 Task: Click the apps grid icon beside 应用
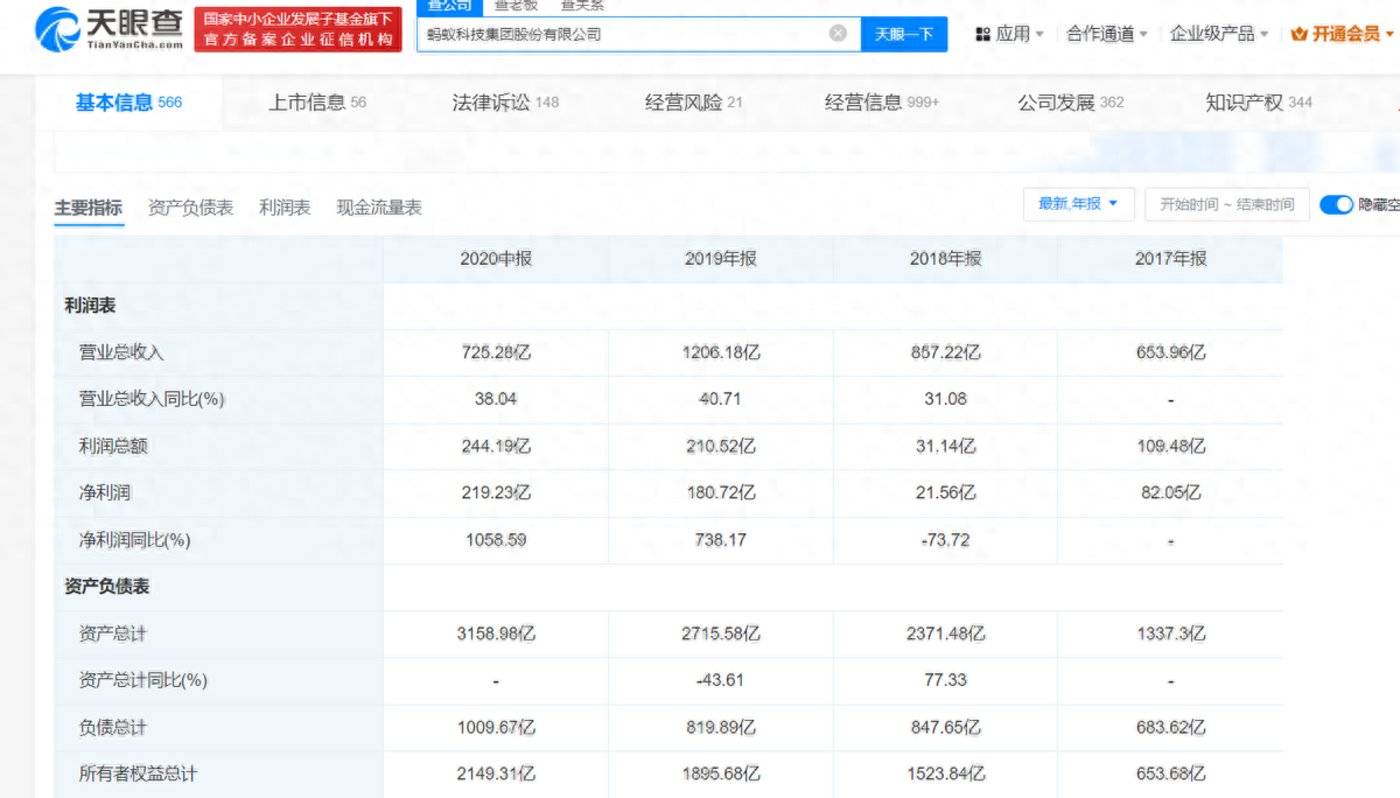click(983, 33)
